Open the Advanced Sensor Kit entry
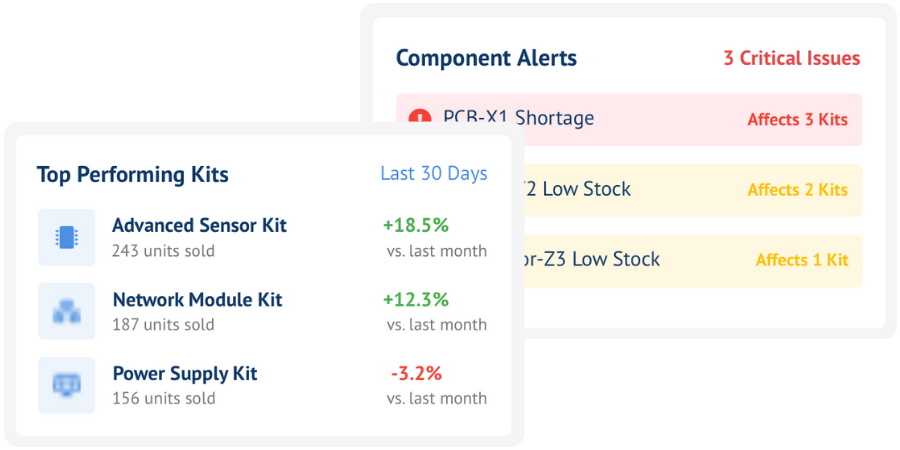 (199, 226)
